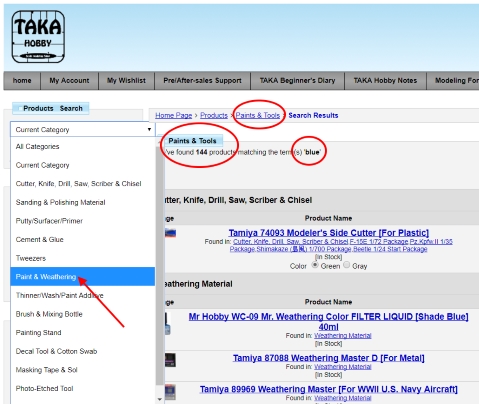The image size is (479, 404).
Task: Follow the Paints & Tools breadcrumb link
Action: [258, 115]
